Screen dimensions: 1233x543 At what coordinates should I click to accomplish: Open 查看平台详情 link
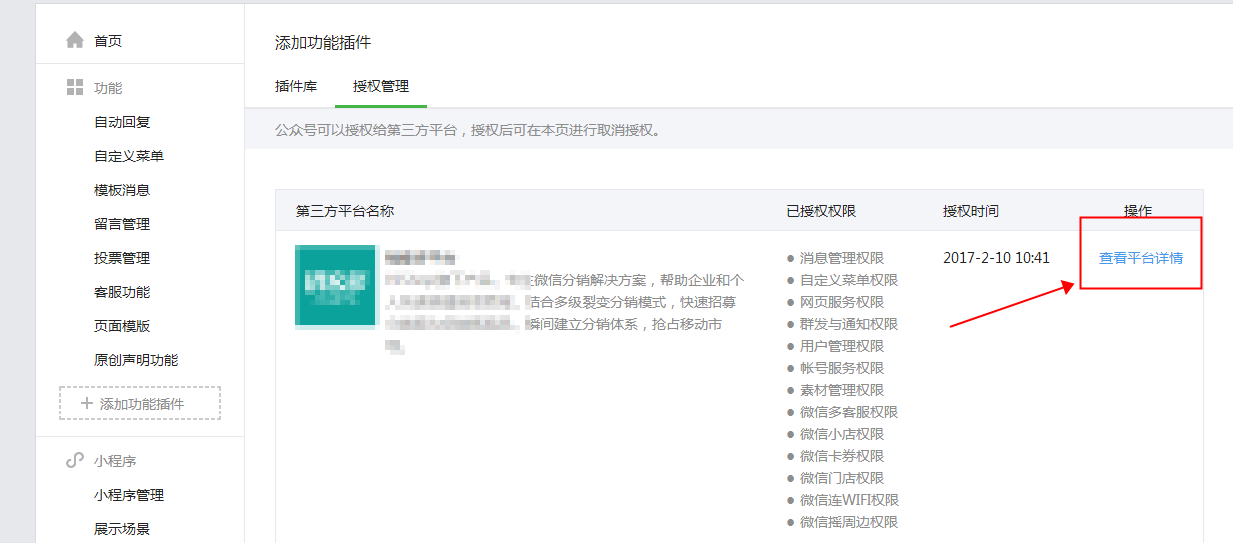pyautogui.click(x=1140, y=258)
